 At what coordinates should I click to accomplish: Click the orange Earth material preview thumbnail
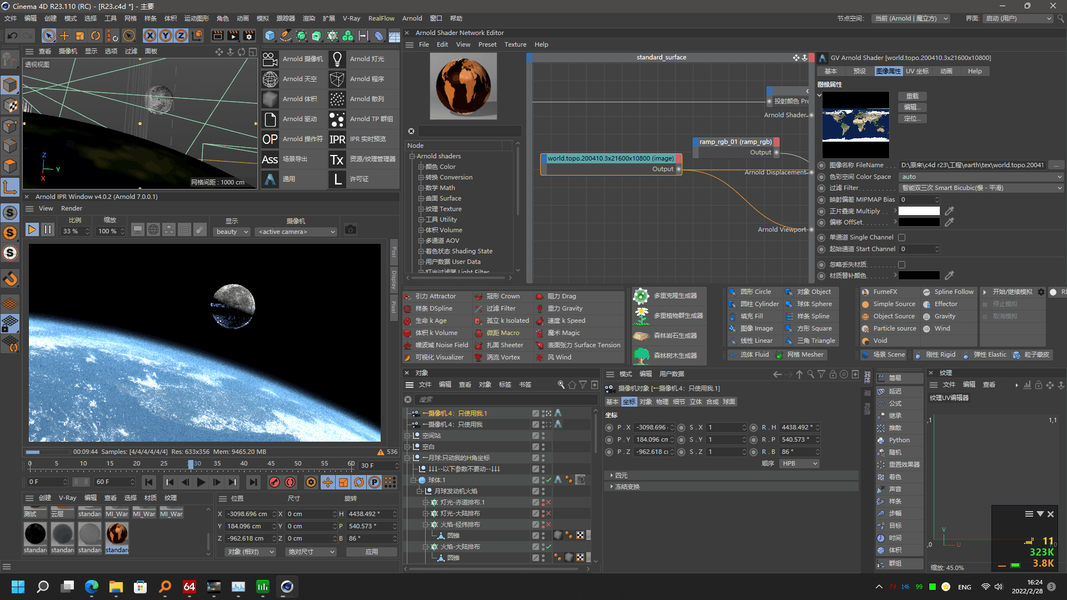pos(463,86)
